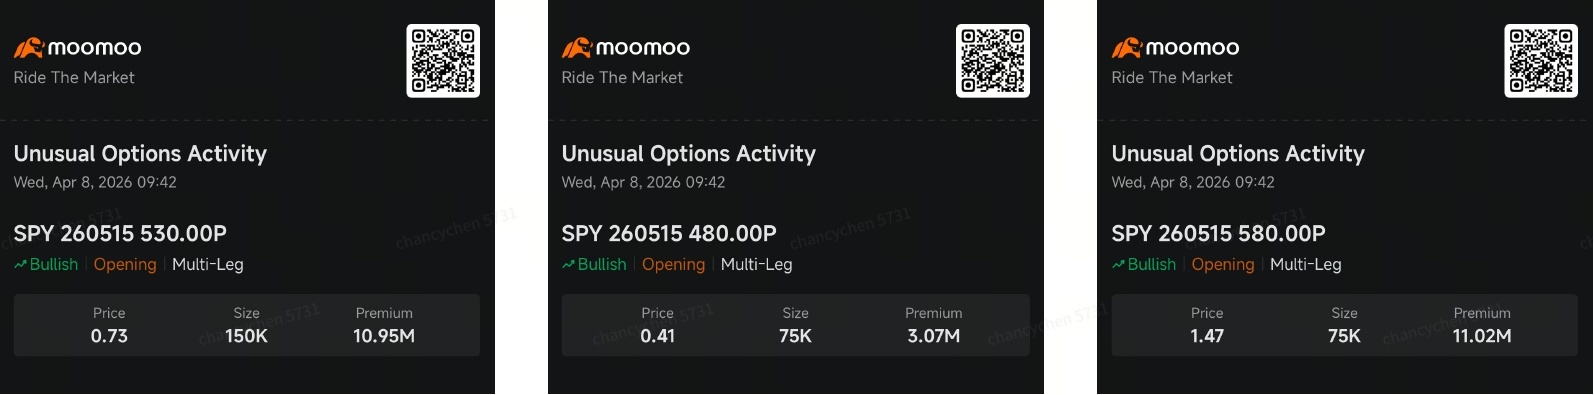Open the SPY 260515 530.00P contract title
1594x395 pixels.
[x=120, y=234]
